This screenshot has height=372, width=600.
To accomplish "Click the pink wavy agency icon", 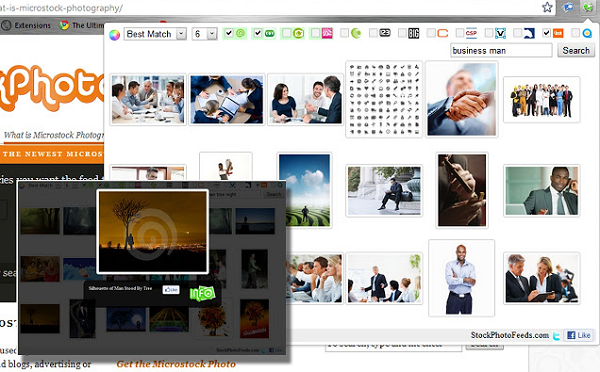I will click(328, 33).
